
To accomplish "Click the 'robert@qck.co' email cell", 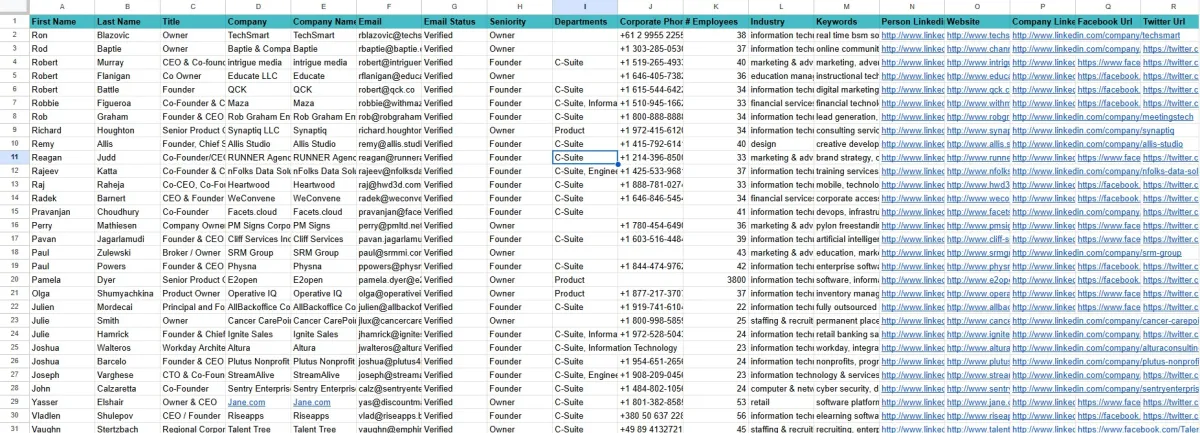I will pyautogui.click(x=388, y=90).
